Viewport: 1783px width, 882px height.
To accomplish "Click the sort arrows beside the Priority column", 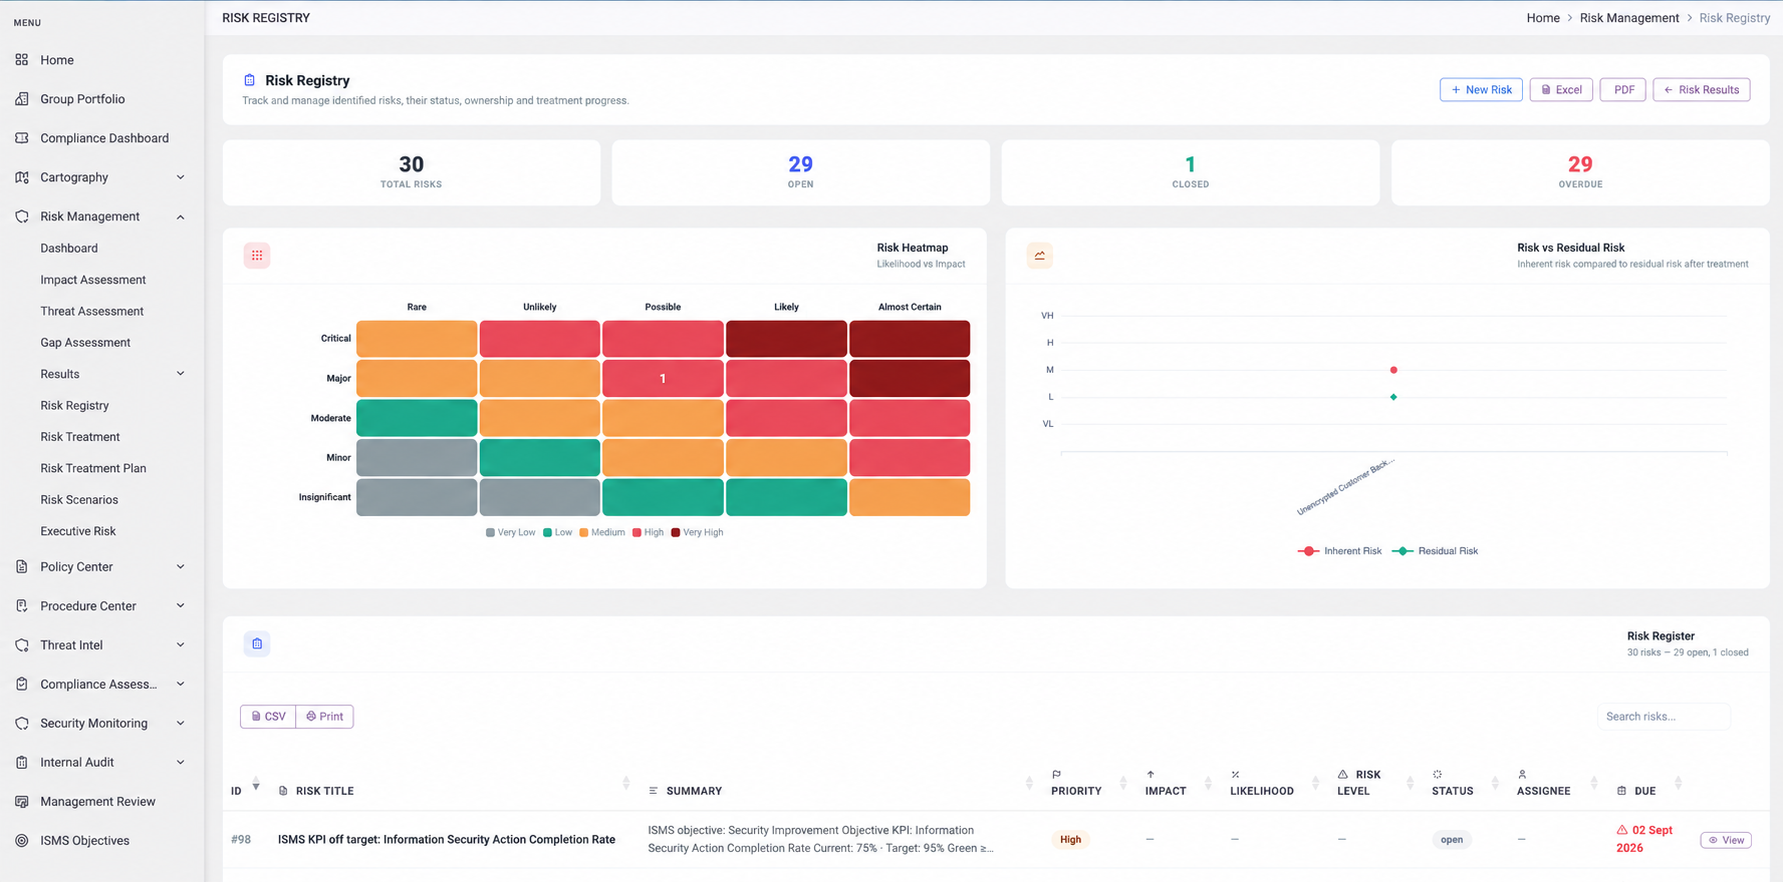I will coord(1123,783).
